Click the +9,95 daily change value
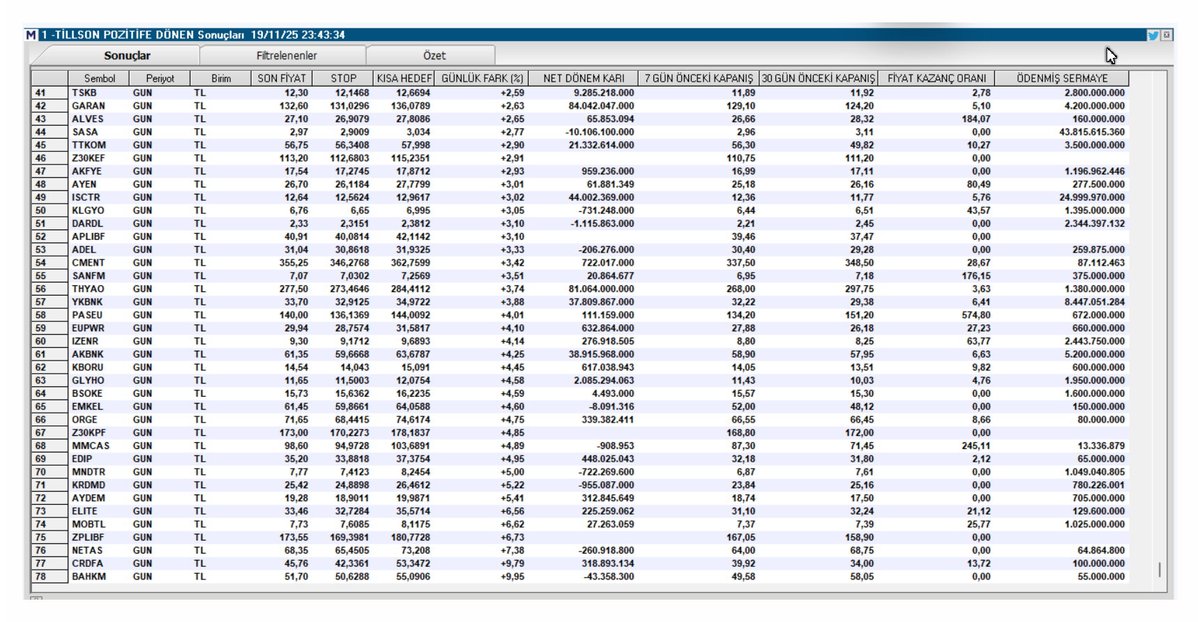Image resolution: width=1200 pixels, height=622 pixels. click(x=510, y=578)
